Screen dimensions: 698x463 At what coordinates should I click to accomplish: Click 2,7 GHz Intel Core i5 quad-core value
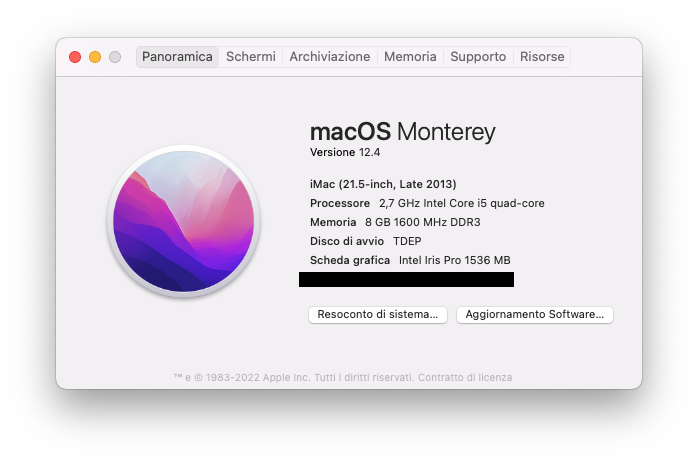(462, 203)
